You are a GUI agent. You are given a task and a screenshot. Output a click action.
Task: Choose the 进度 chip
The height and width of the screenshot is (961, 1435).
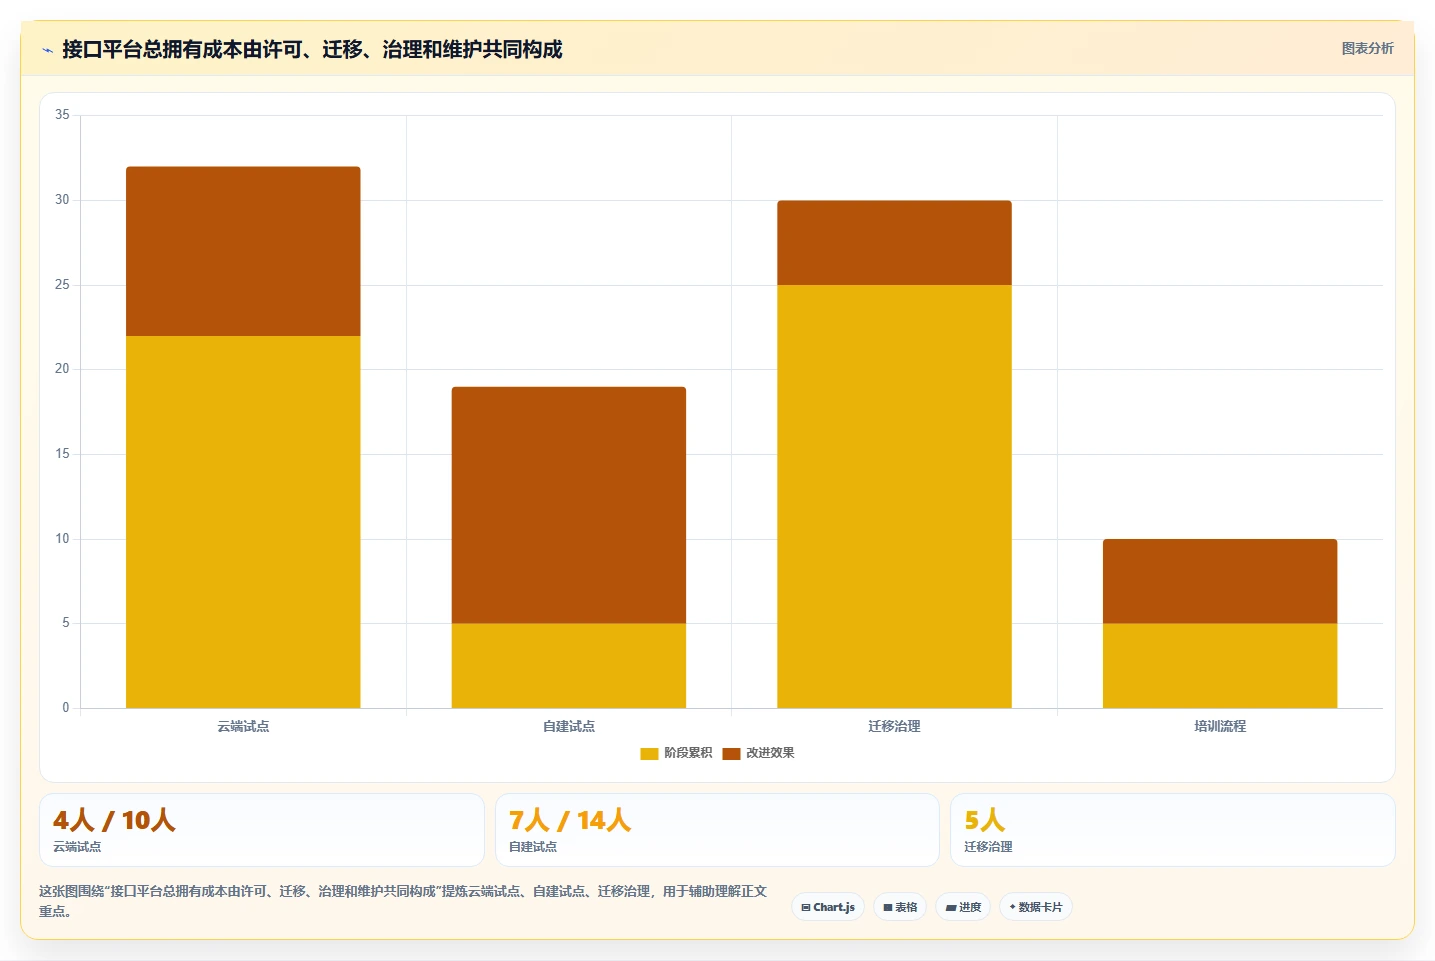tap(963, 907)
